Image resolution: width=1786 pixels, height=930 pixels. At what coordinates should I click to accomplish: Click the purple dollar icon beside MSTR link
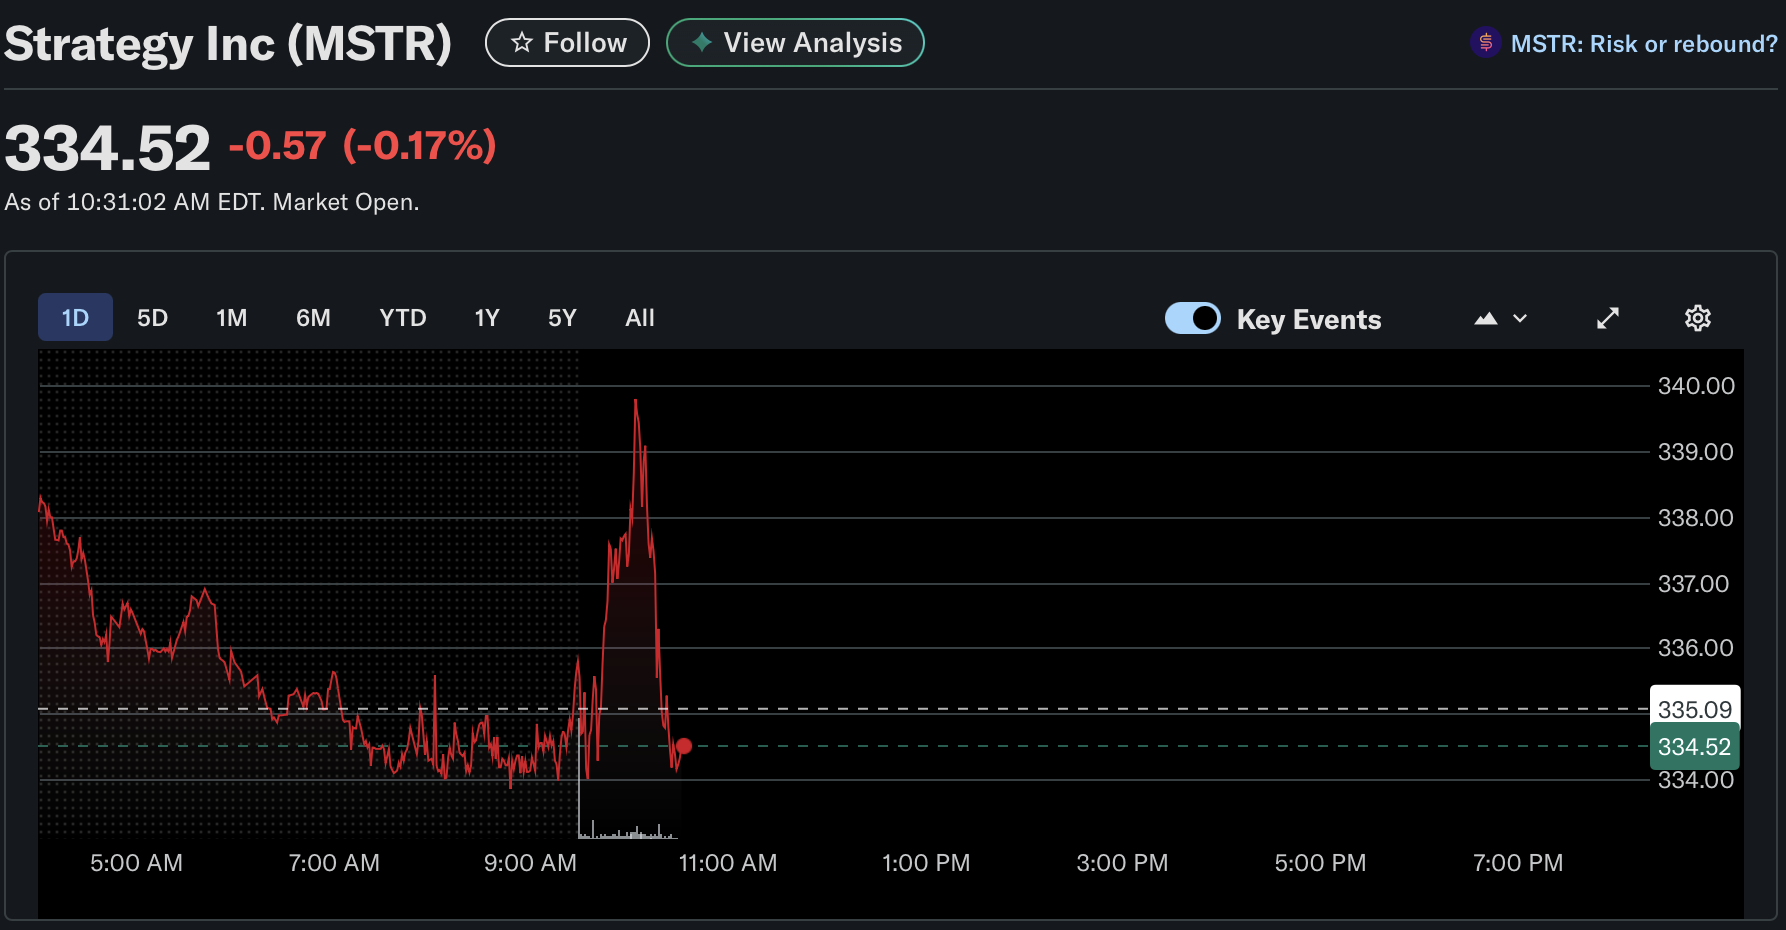(1486, 42)
